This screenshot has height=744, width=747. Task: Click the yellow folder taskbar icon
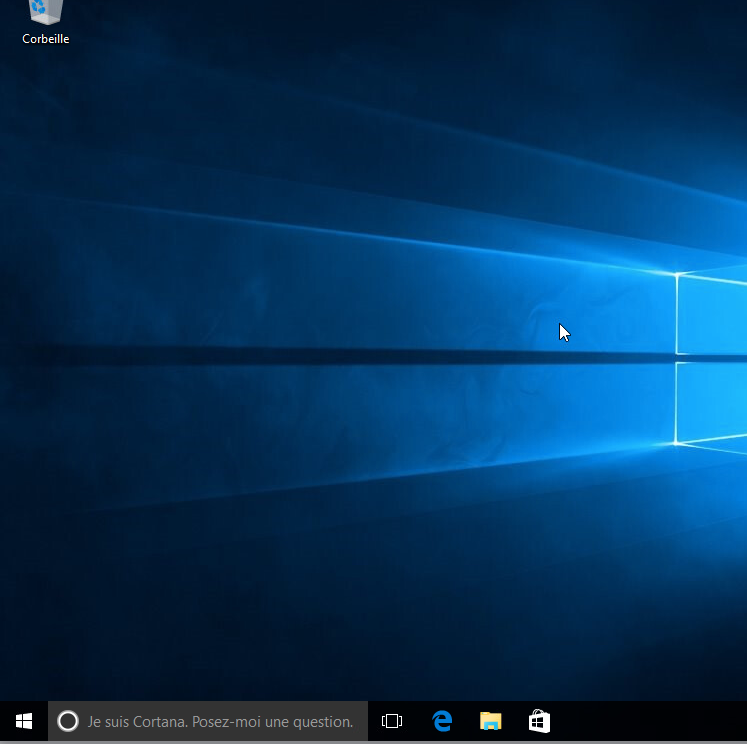(490, 721)
